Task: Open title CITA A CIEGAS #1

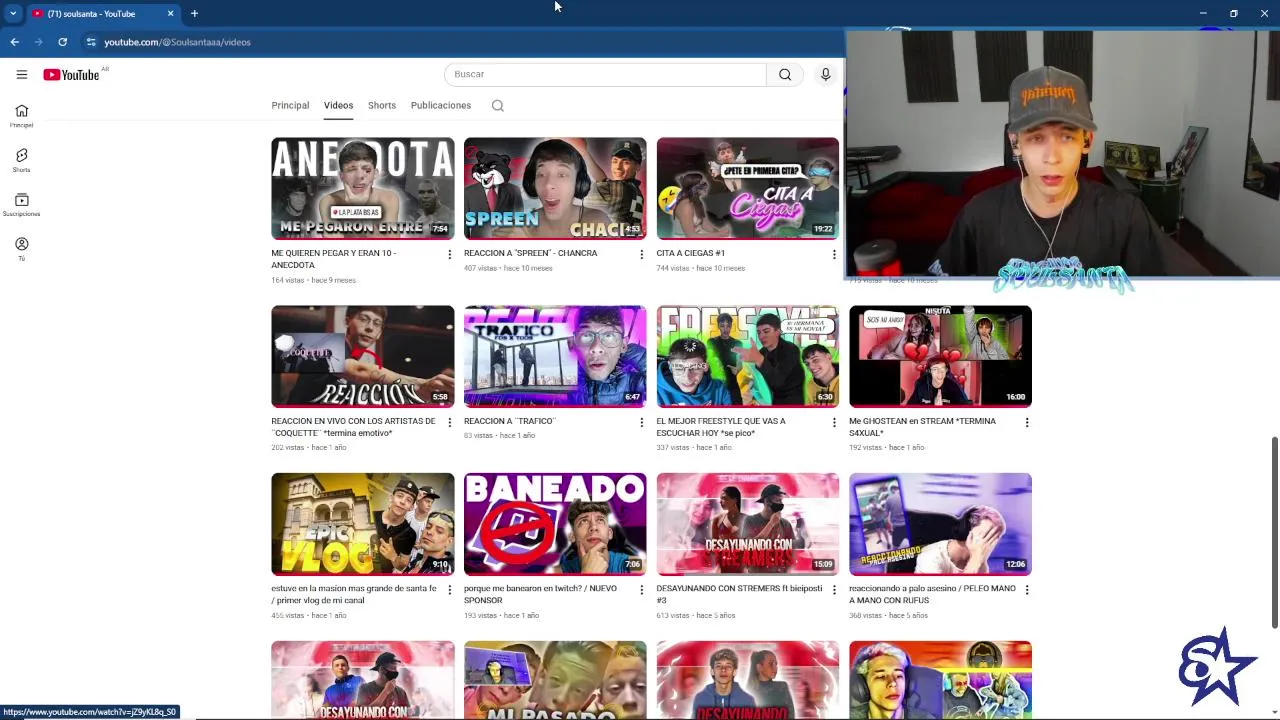Action: [x=690, y=253]
